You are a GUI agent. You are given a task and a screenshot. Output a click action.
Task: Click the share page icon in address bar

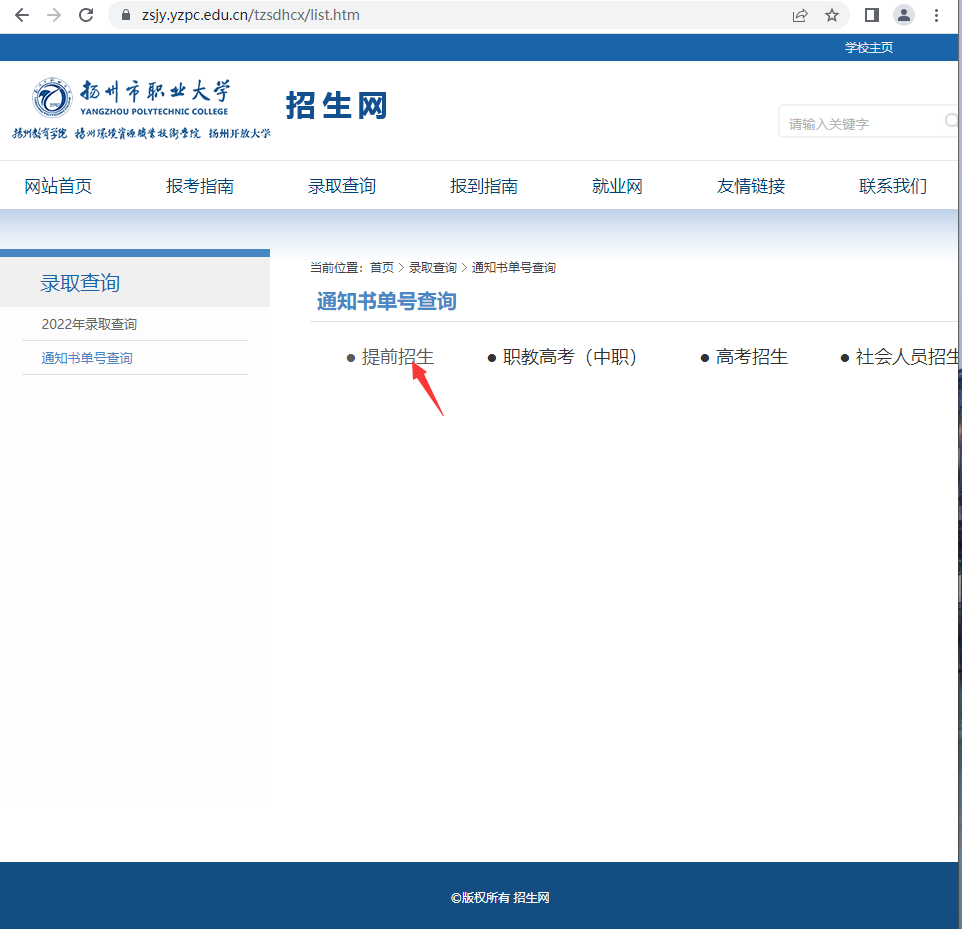(800, 15)
